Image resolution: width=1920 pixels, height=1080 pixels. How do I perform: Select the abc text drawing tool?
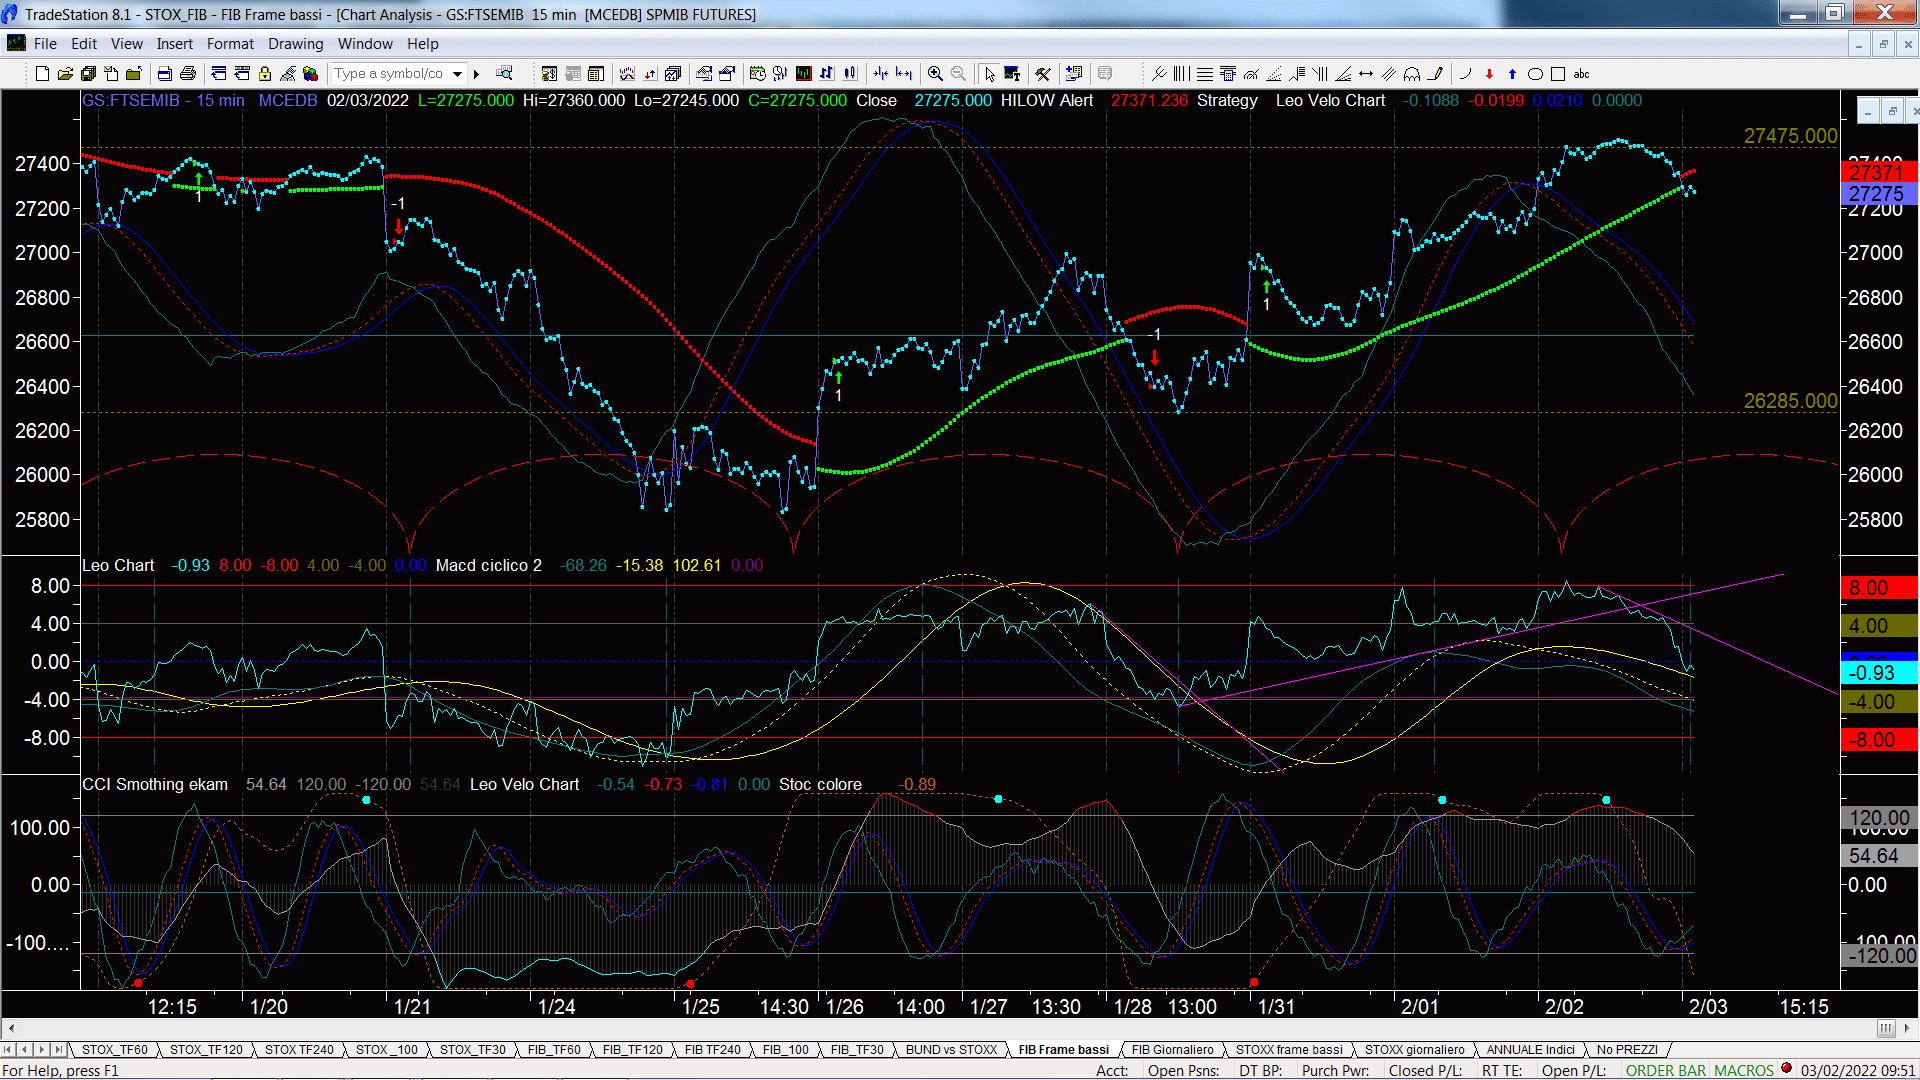pos(1581,73)
